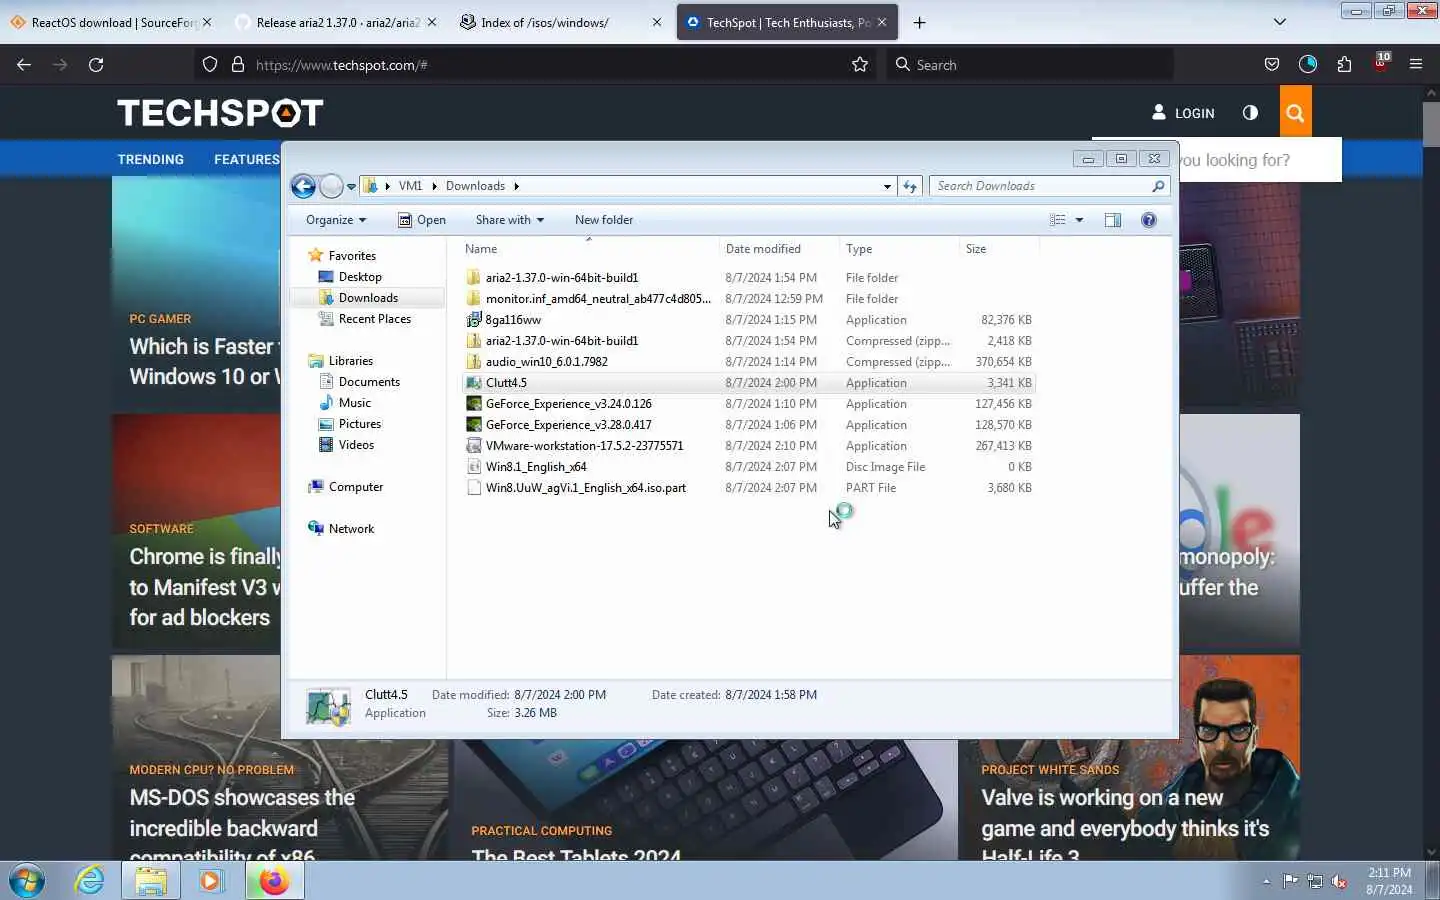This screenshot has width=1440, height=900.
Task: Open the TRENDING menu on TechSpot
Action: [151, 160]
